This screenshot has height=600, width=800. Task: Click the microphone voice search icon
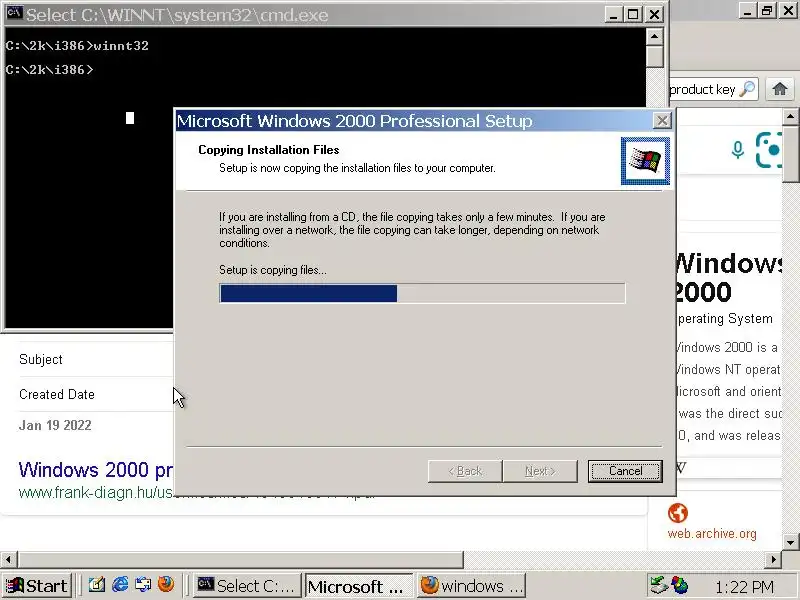[x=737, y=150]
